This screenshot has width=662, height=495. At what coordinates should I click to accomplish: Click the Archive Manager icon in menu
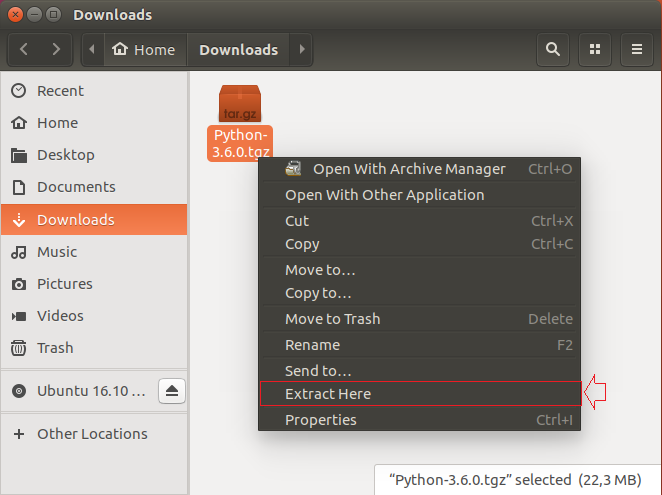pyautogui.click(x=293, y=169)
